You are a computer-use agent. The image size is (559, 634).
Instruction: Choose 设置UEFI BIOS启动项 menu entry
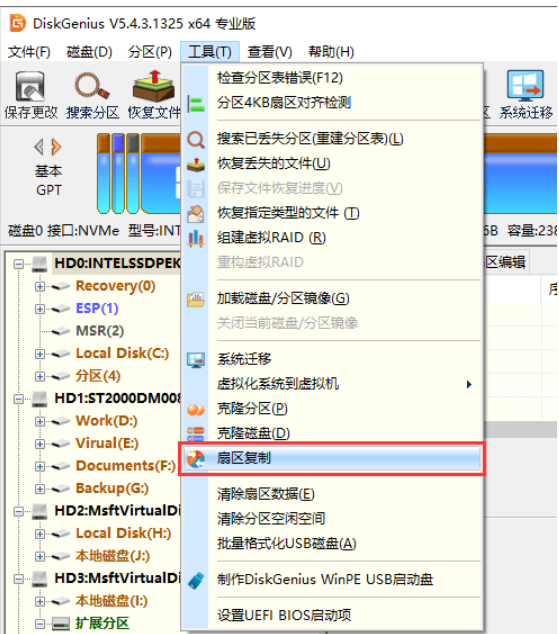(331, 616)
